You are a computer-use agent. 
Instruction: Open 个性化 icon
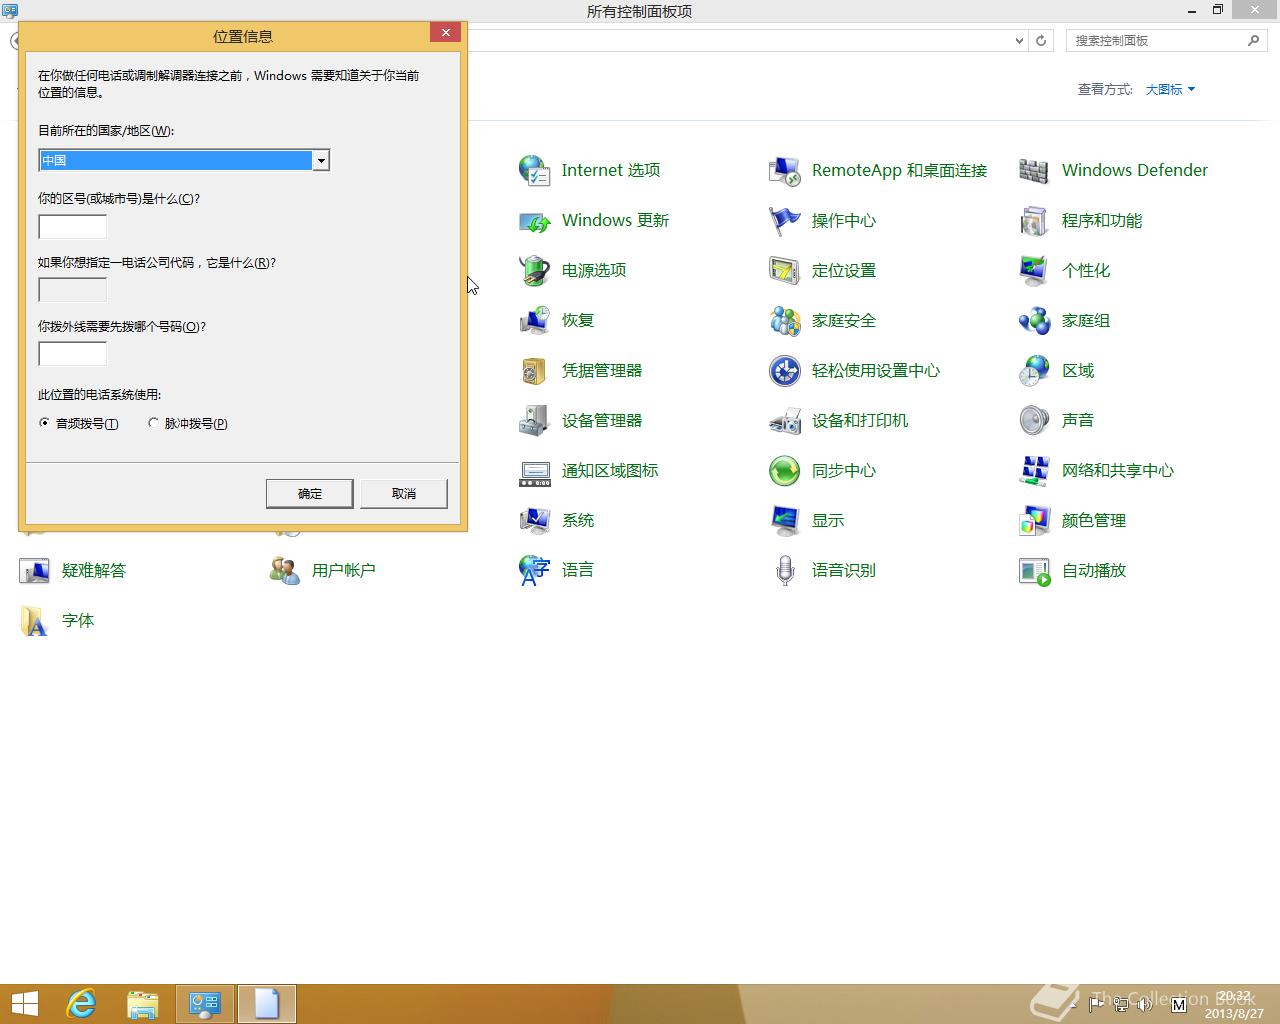[1035, 270]
